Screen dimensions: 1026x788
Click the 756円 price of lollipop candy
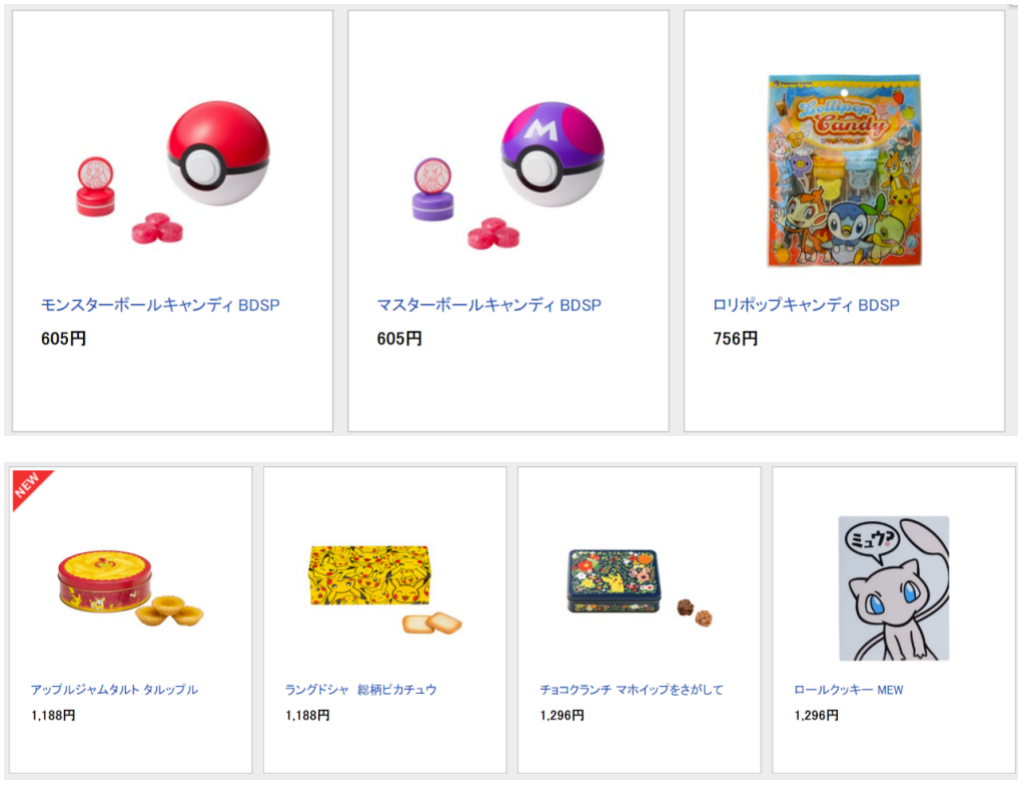735,339
